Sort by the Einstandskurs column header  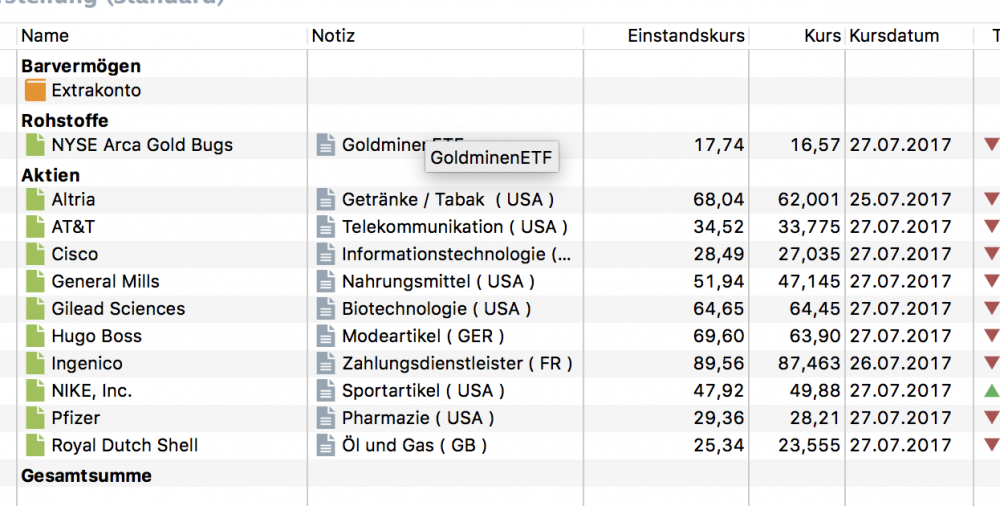pos(686,36)
